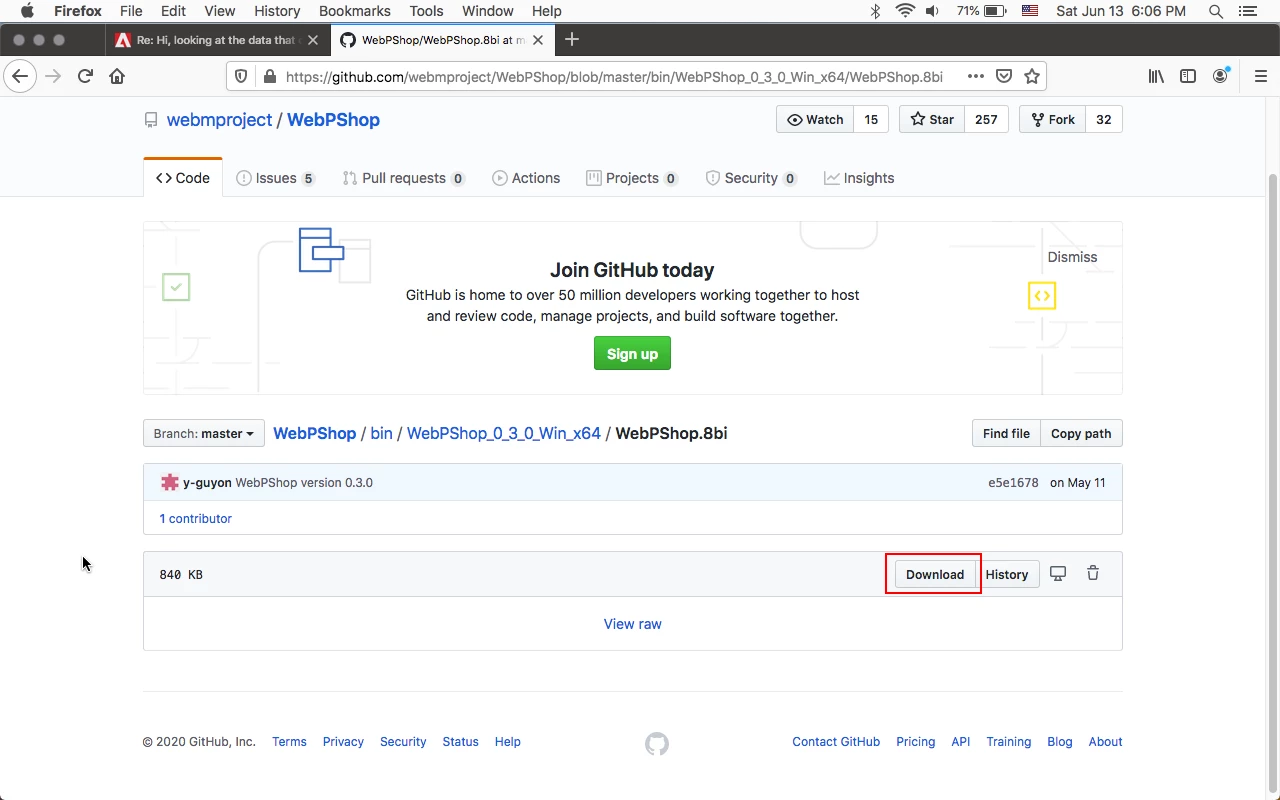Open commit e5e1678 link
Viewport: 1280px width, 800px height.
[1013, 482]
